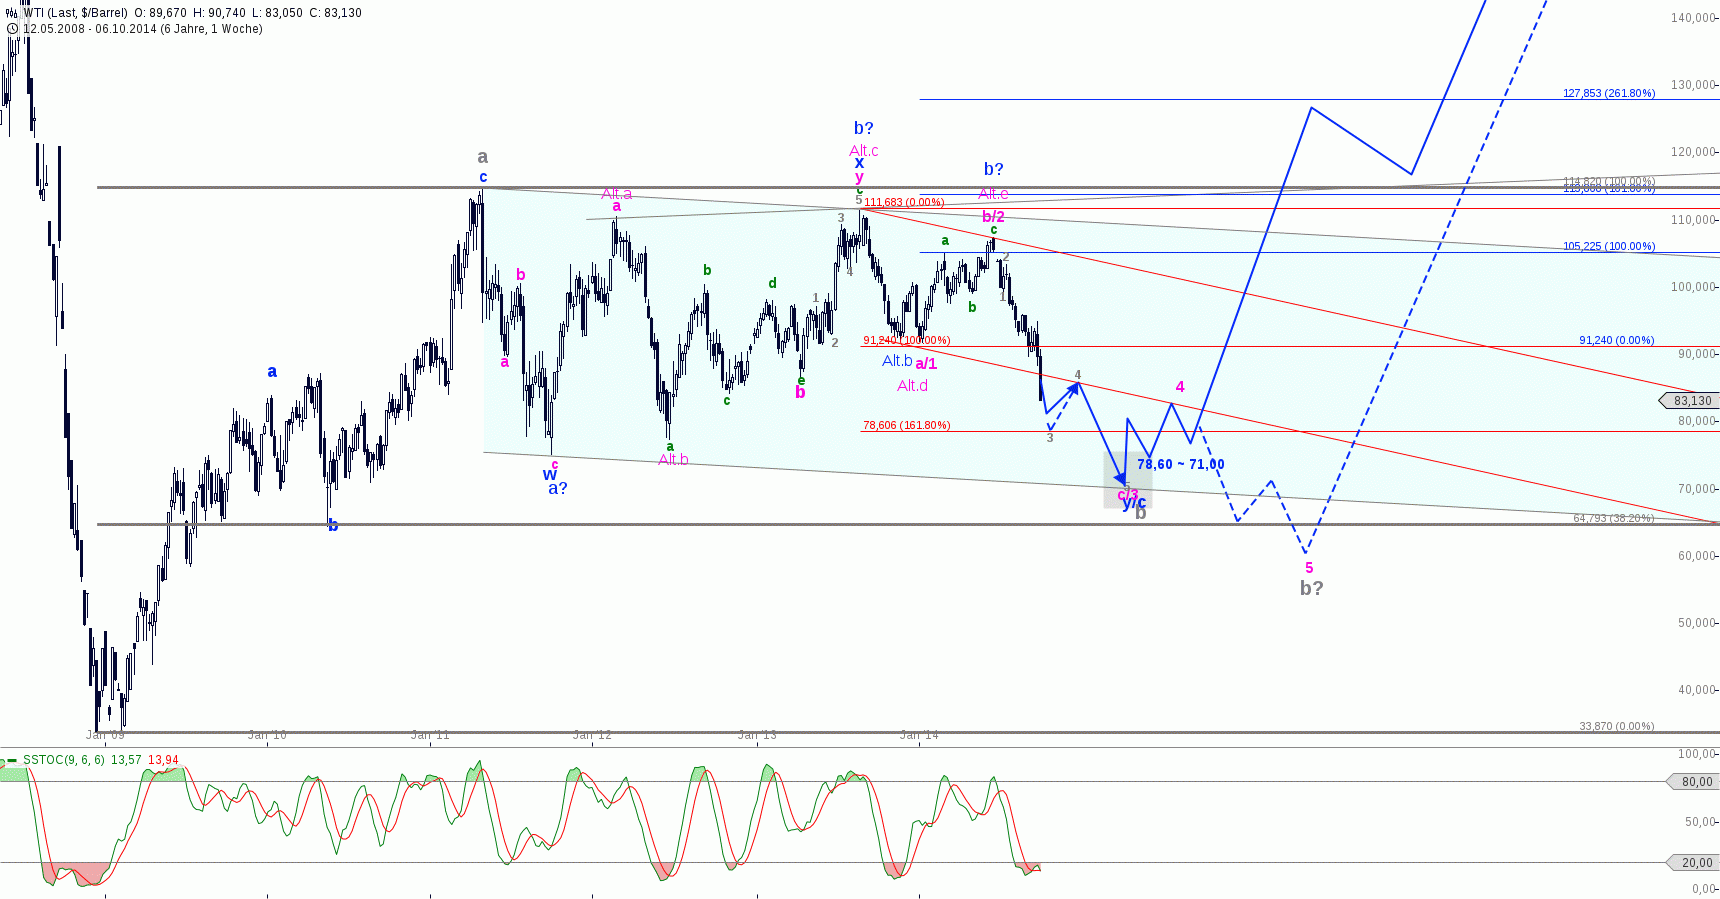Screen dimensions: 1720x899
Task: Click the Jan 14 time axis label
Action: (919, 735)
